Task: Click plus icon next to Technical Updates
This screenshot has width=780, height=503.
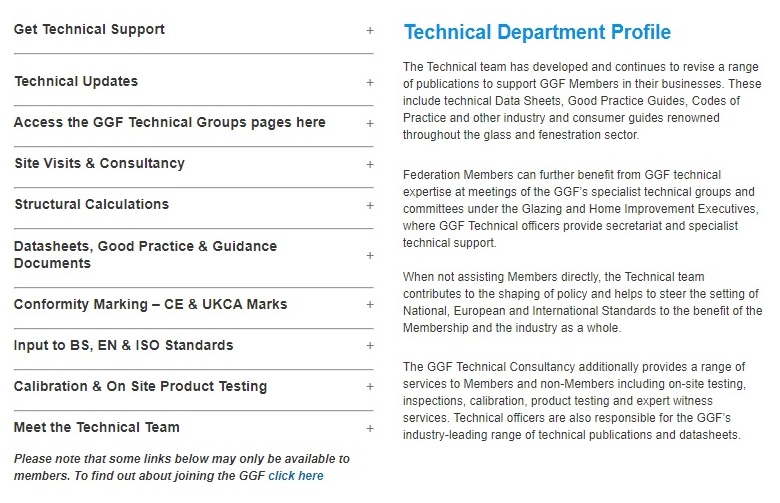Action: (370, 82)
